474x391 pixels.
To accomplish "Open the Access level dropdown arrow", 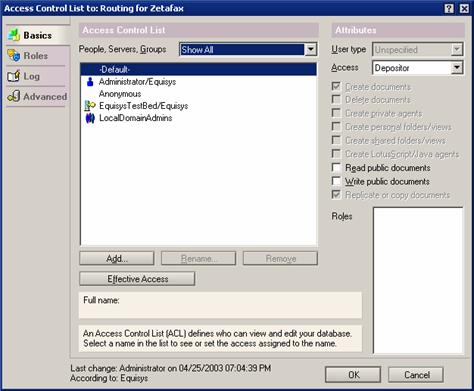I will [x=457, y=68].
